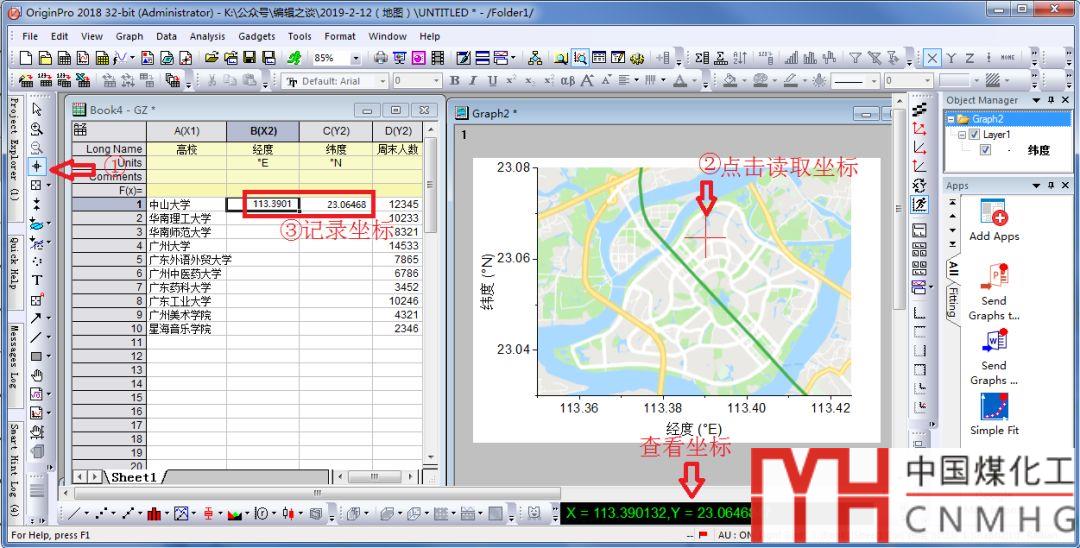Select the Pointer arrow tool
This screenshot has width=1080, height=548.
37,109
